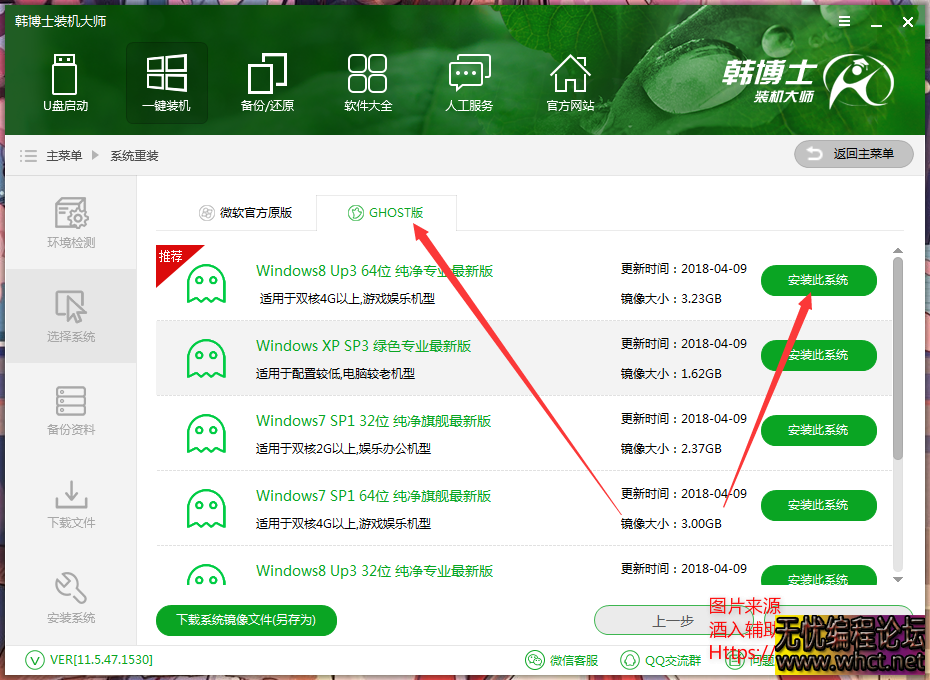Select Windows8 Up3 32位 纯净专业最新版 title
Screen dimensions: 930x680
pos(374,571)
